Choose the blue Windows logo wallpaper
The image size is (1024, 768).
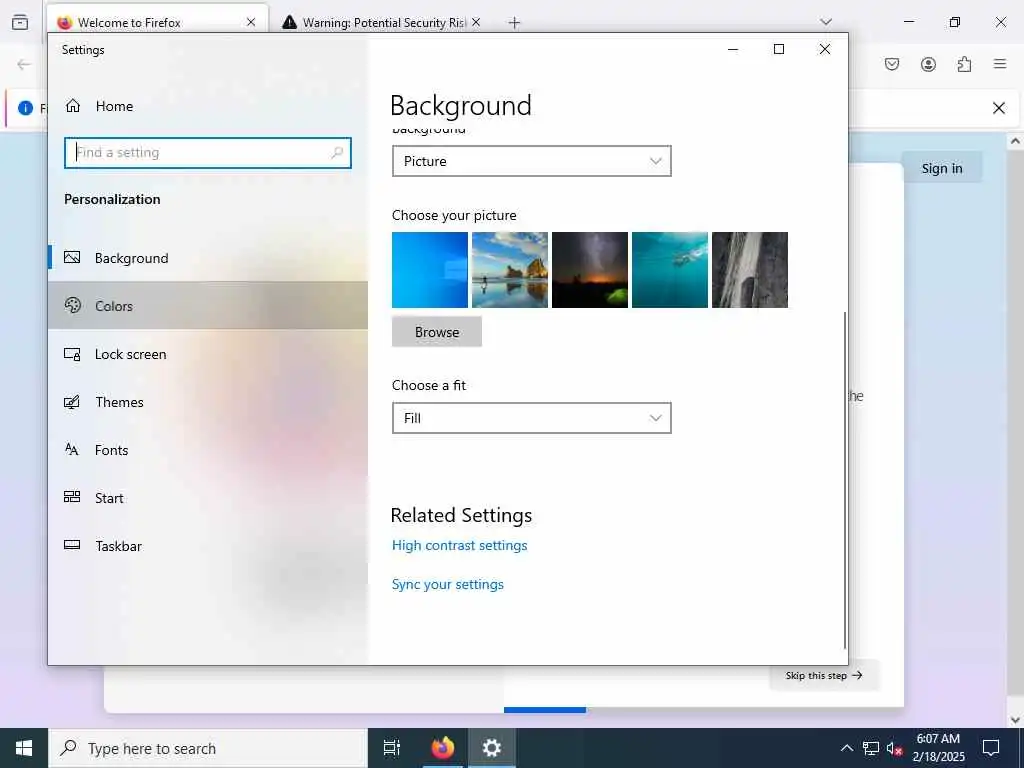(x=430, y=270)
